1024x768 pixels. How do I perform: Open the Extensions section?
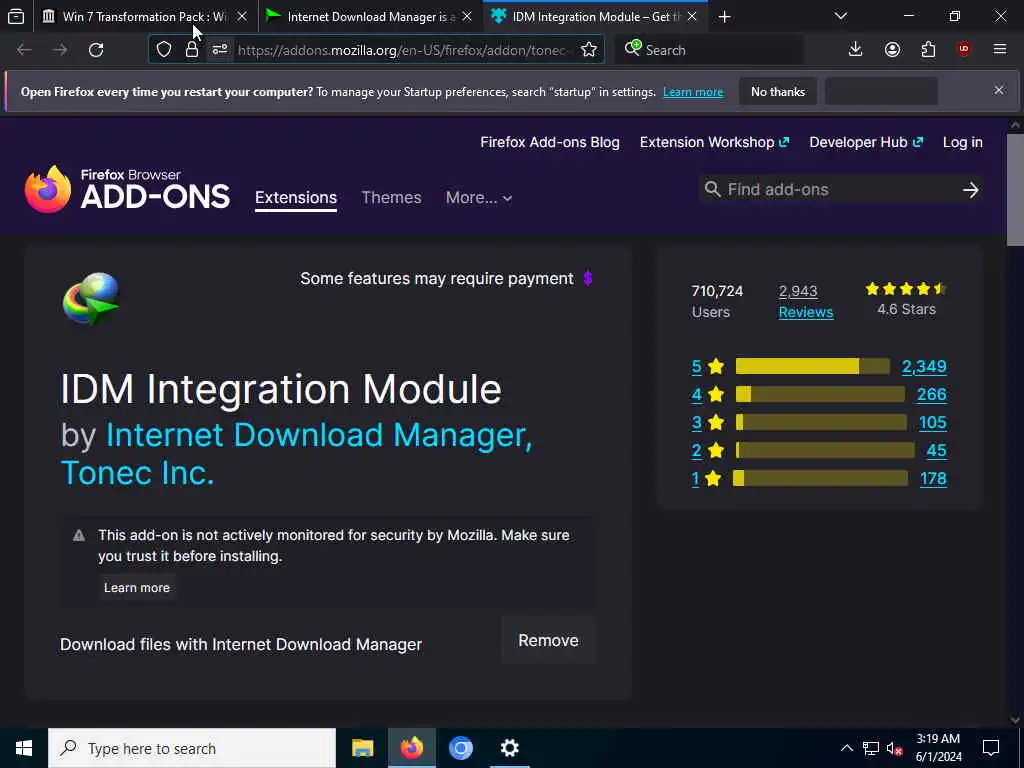pos(296,198)
